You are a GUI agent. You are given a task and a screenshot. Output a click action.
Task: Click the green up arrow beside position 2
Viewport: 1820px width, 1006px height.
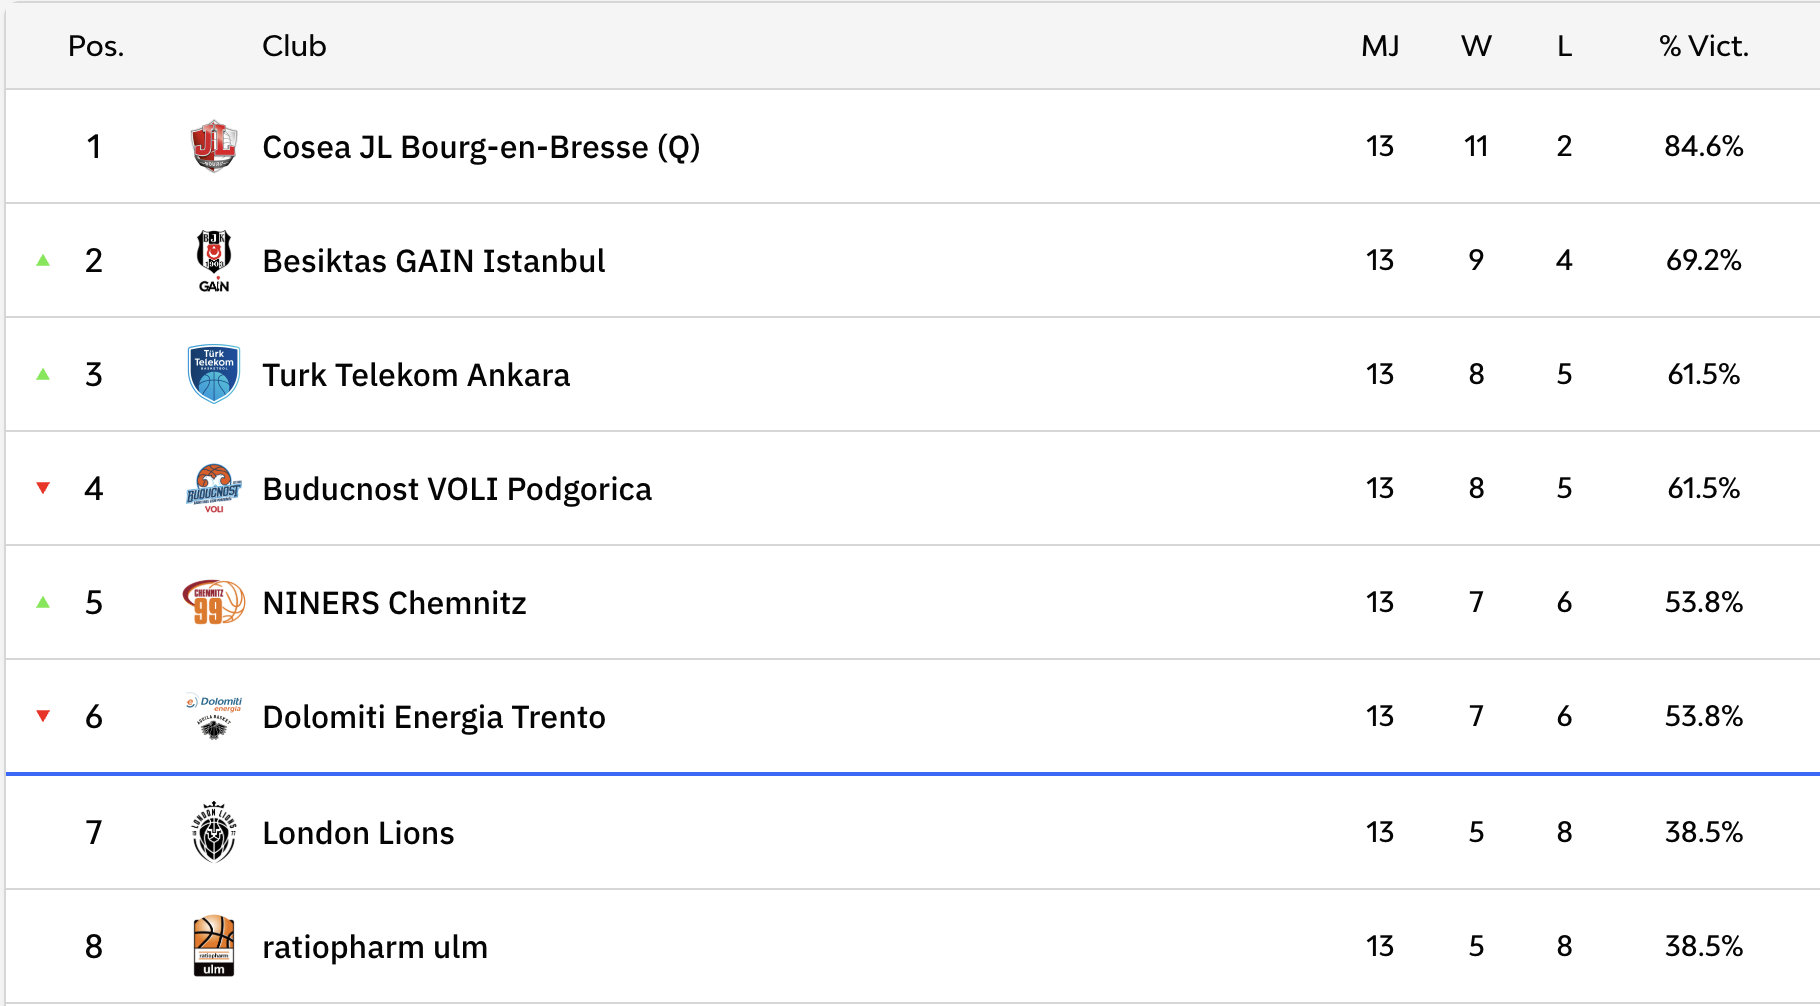(x=43, y=260)
